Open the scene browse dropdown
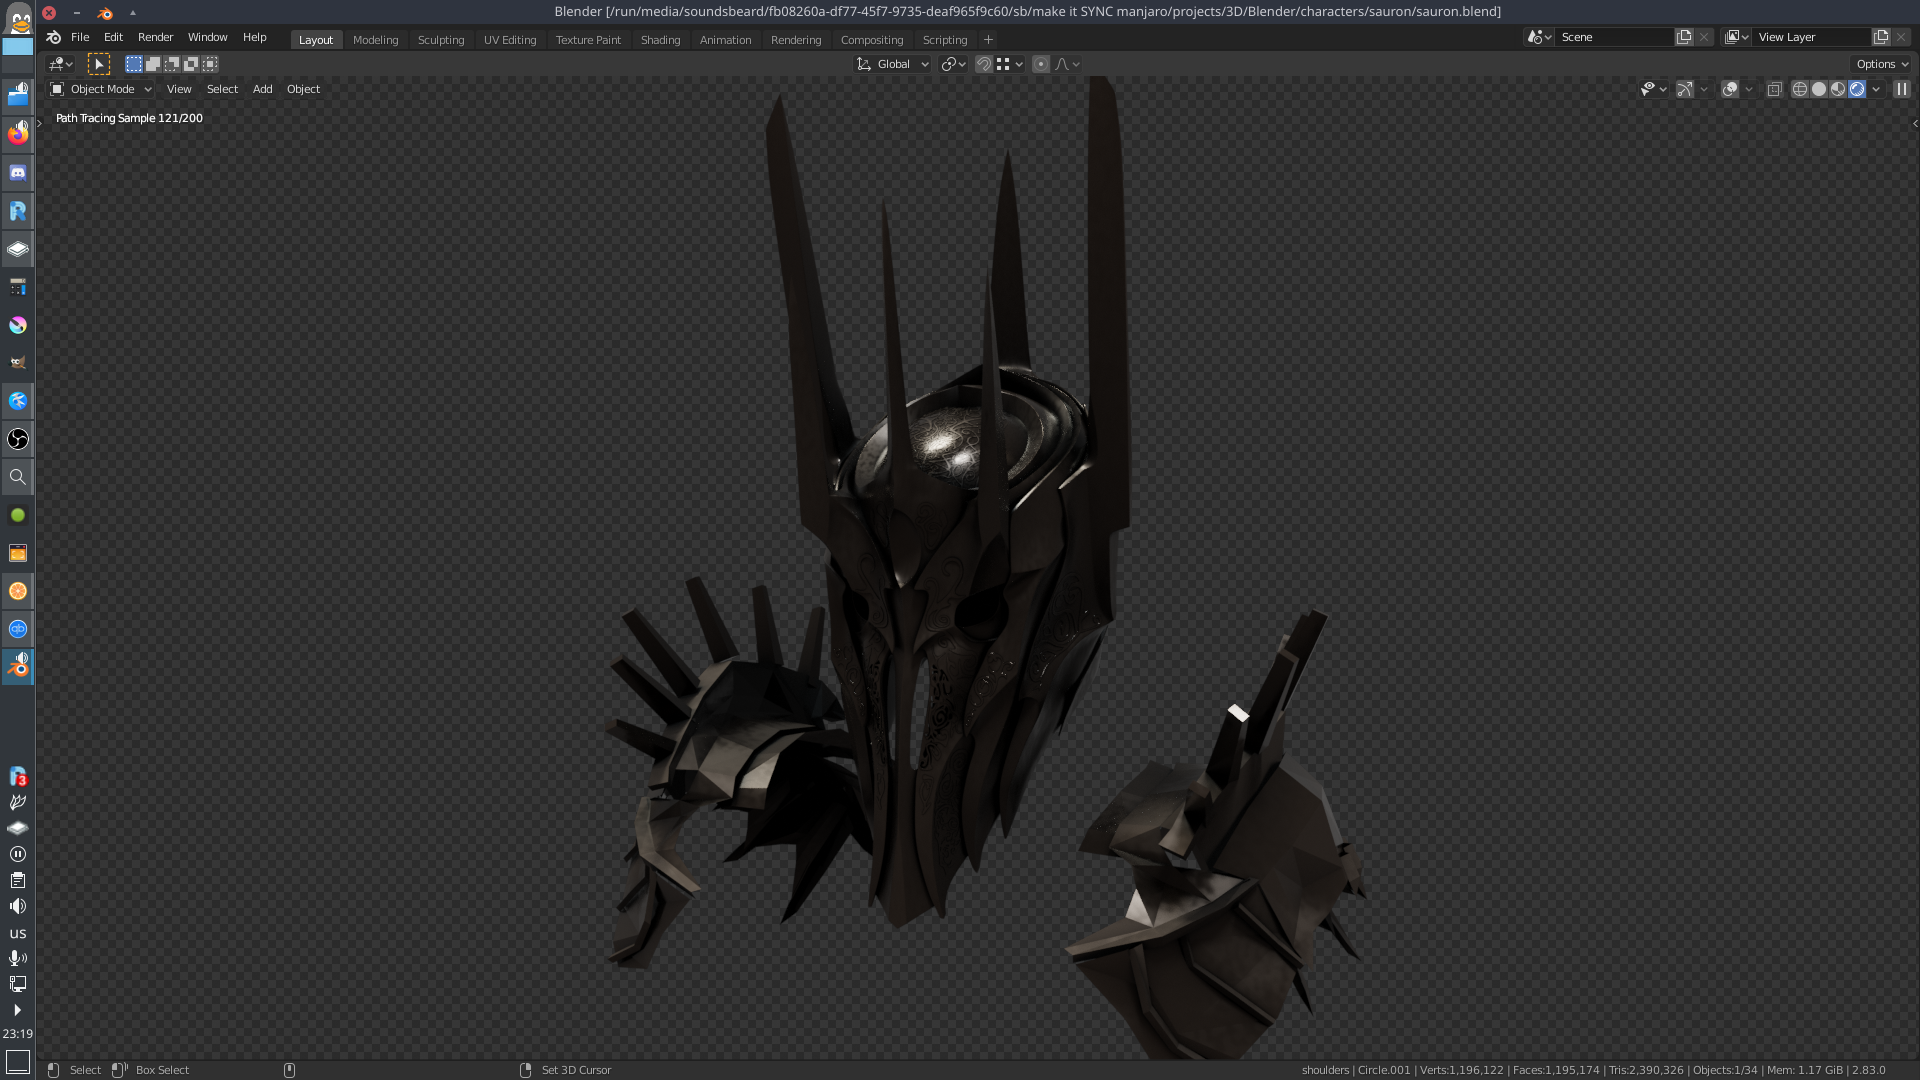The width and height of the screenshot is (1920, 1080). [x=1539, y=37]
